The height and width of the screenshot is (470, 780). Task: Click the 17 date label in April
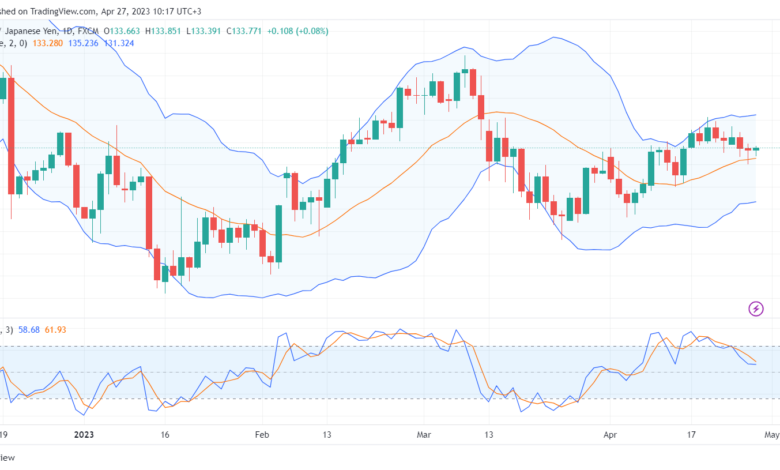tap(691, 435)
